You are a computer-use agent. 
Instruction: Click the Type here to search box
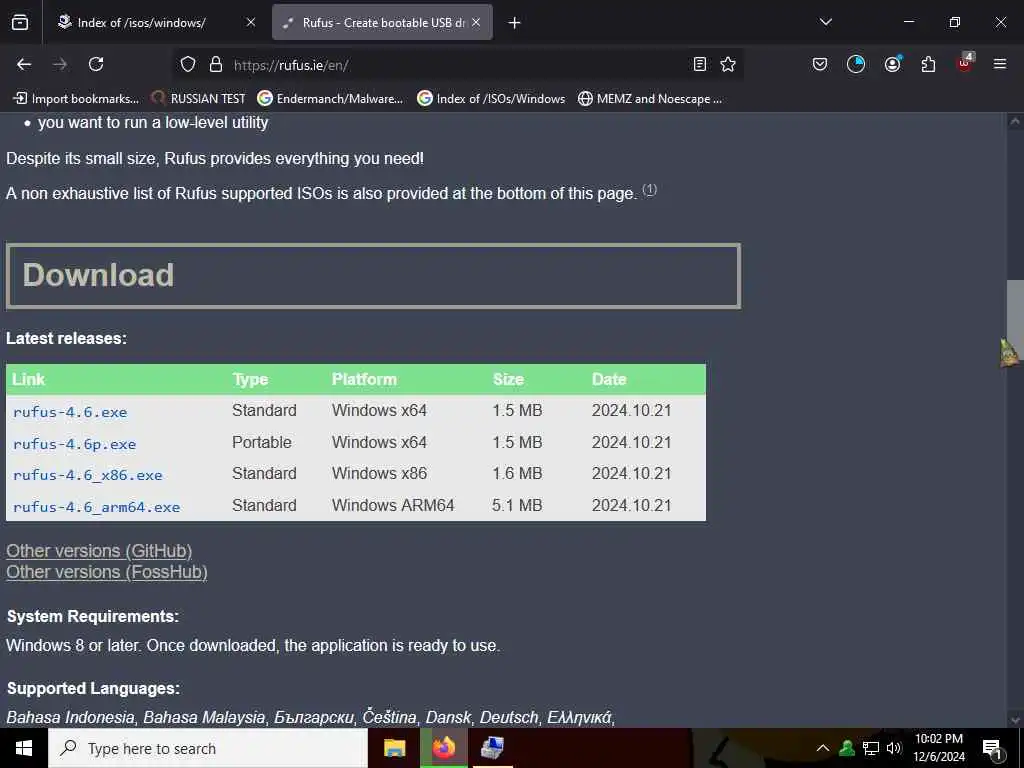click(208, 748)
